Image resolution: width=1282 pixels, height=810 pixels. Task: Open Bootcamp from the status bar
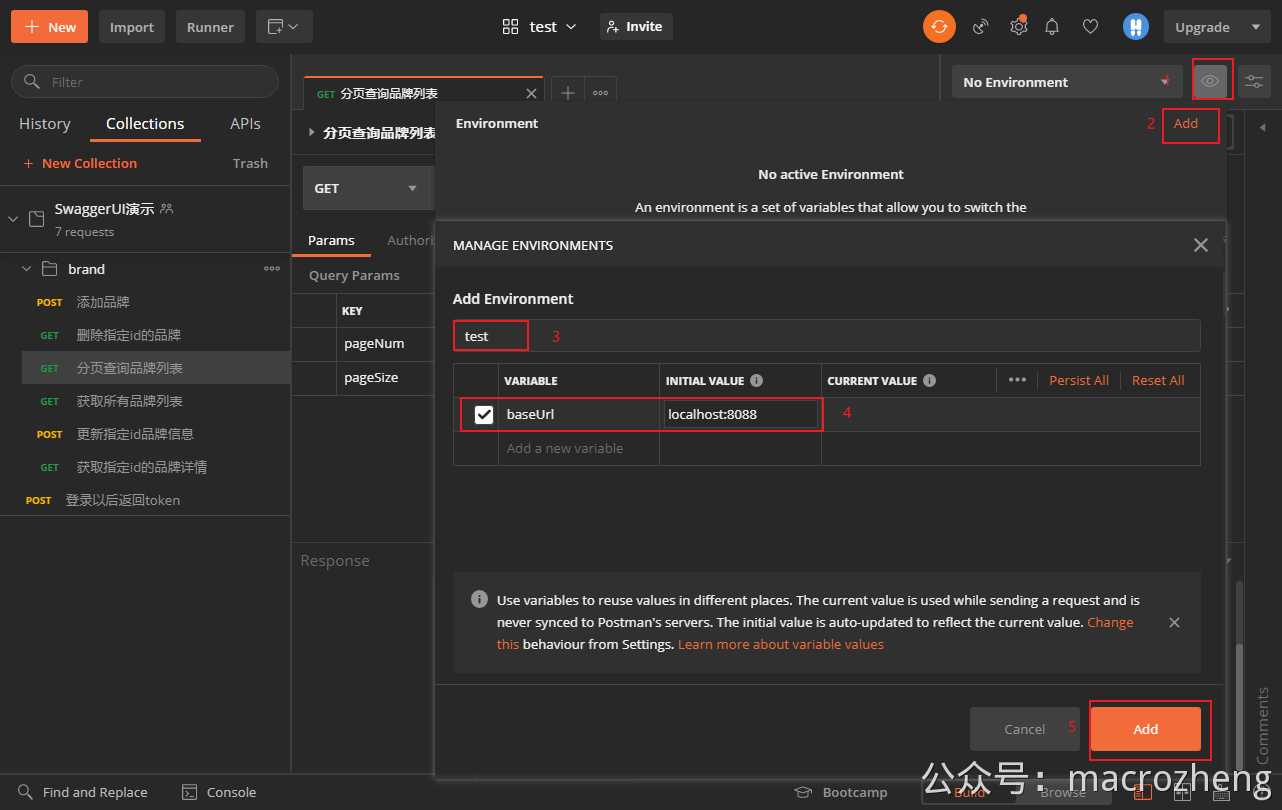click(x=841, y=792)
